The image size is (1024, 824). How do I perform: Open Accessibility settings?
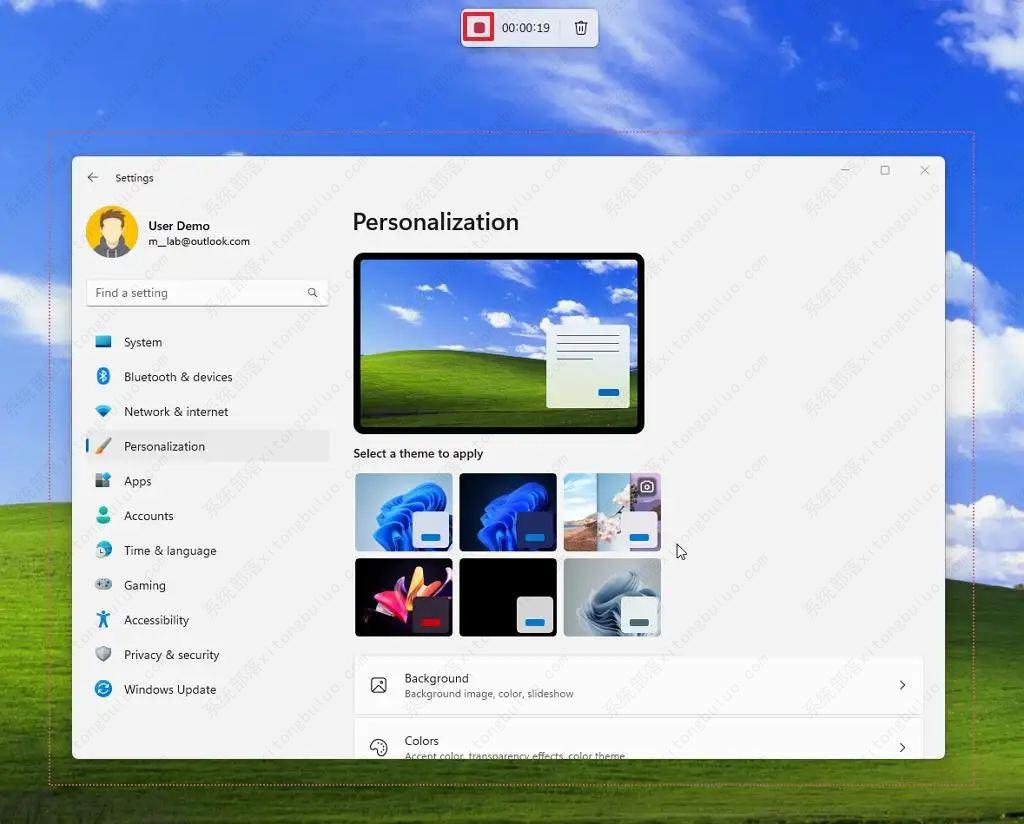(x=156, y=620)
